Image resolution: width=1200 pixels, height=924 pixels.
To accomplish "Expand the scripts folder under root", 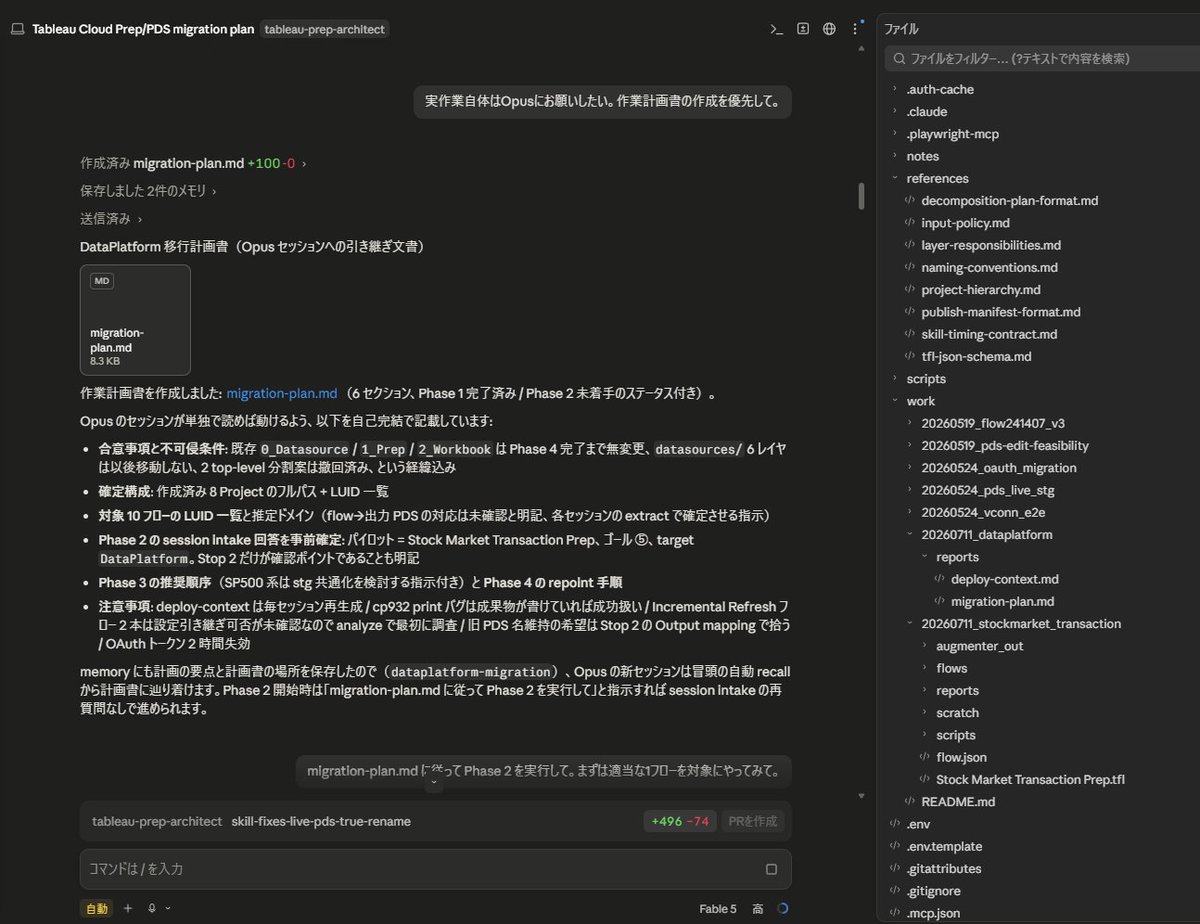I will point(918,379).
